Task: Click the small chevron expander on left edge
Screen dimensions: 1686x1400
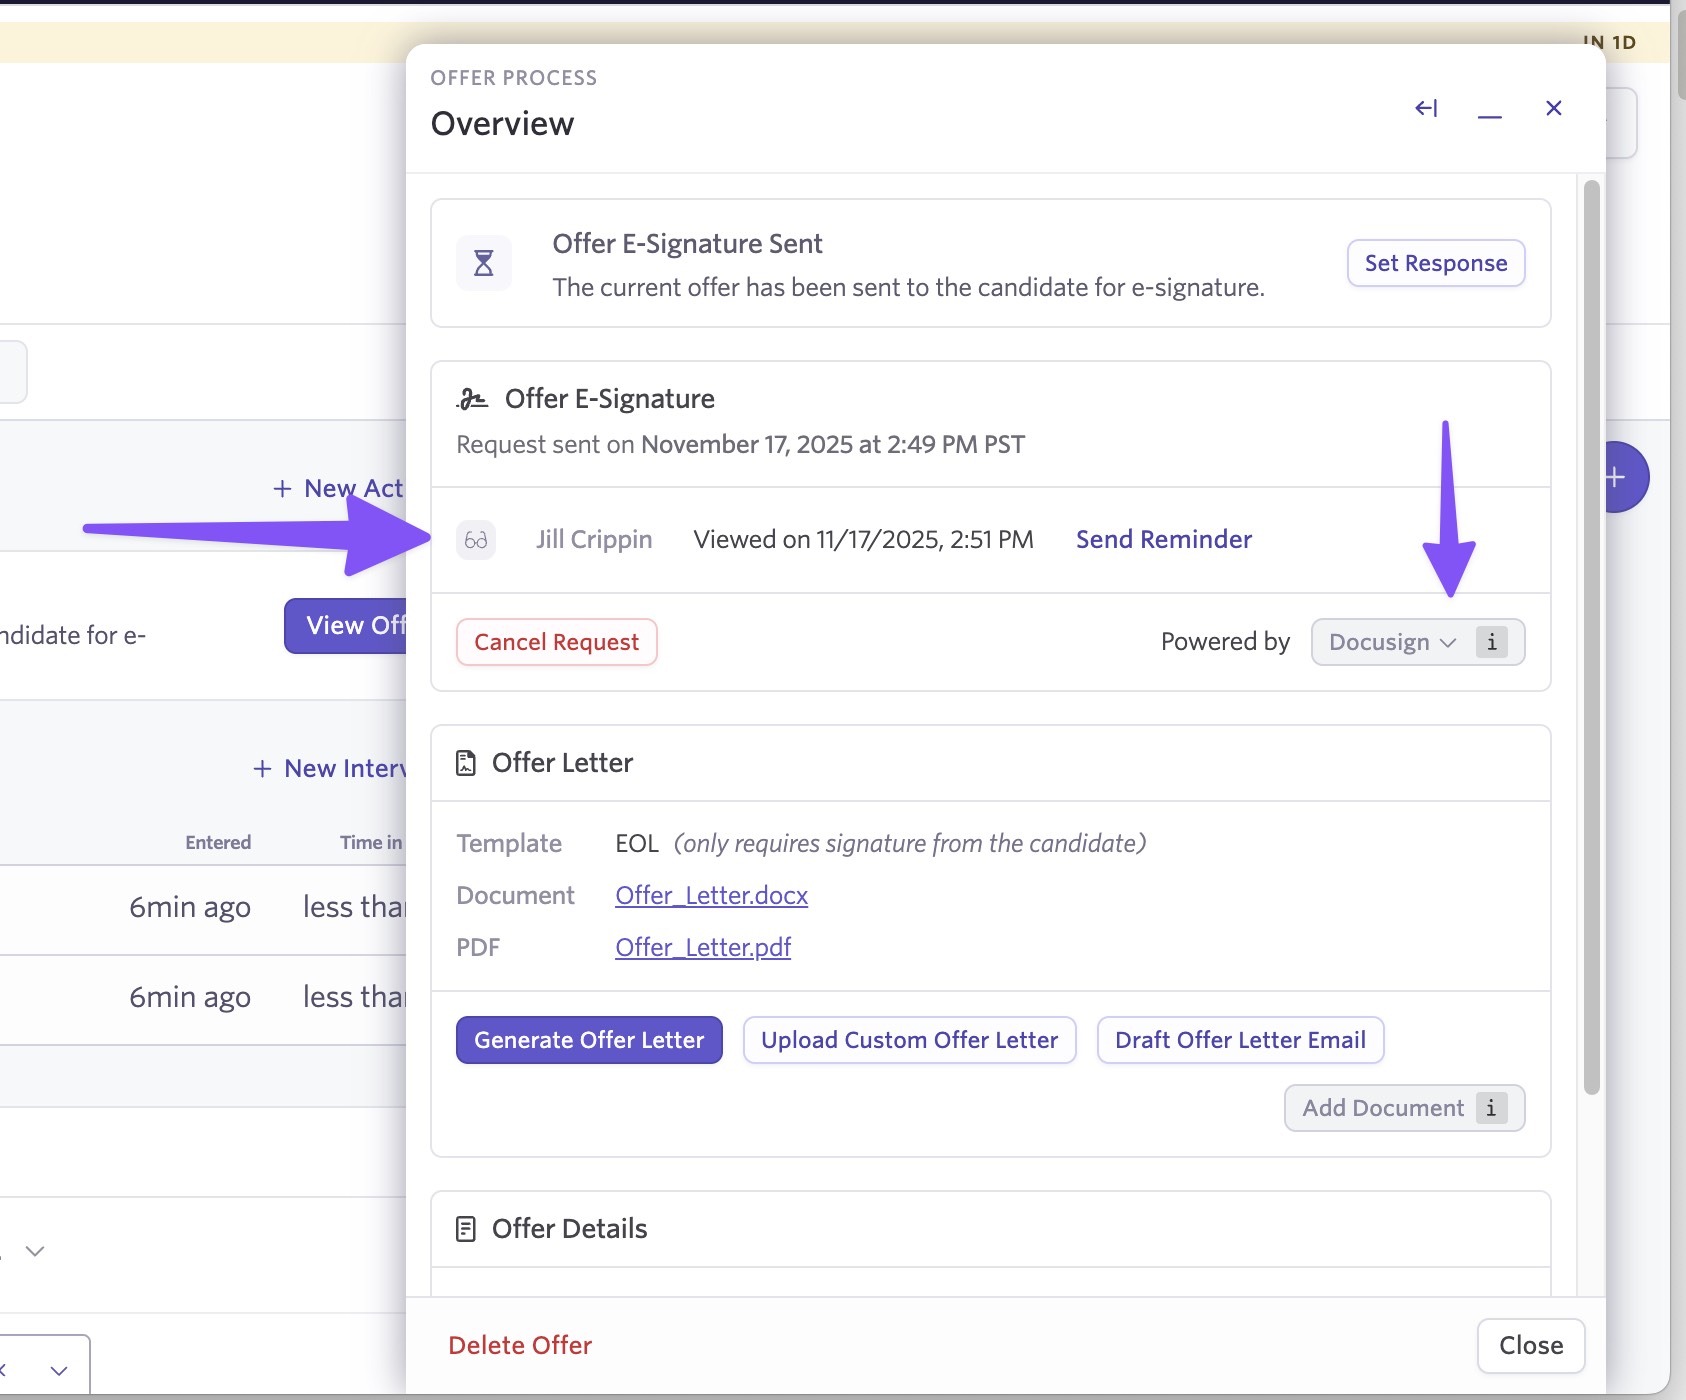Action: tap(35, 1251)
